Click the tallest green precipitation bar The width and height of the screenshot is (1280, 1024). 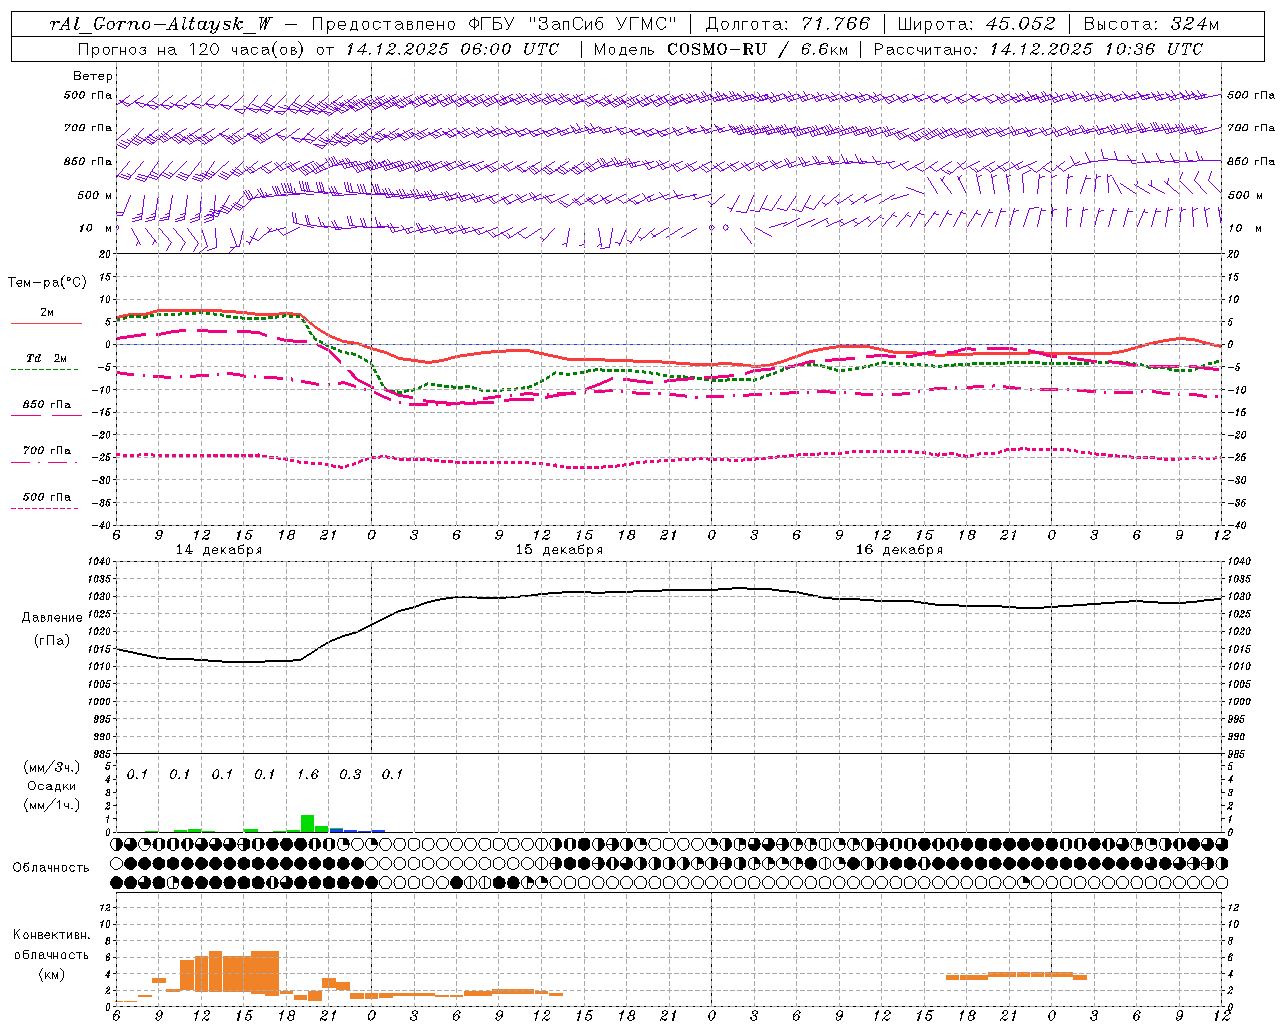click(x=307, y=823)
